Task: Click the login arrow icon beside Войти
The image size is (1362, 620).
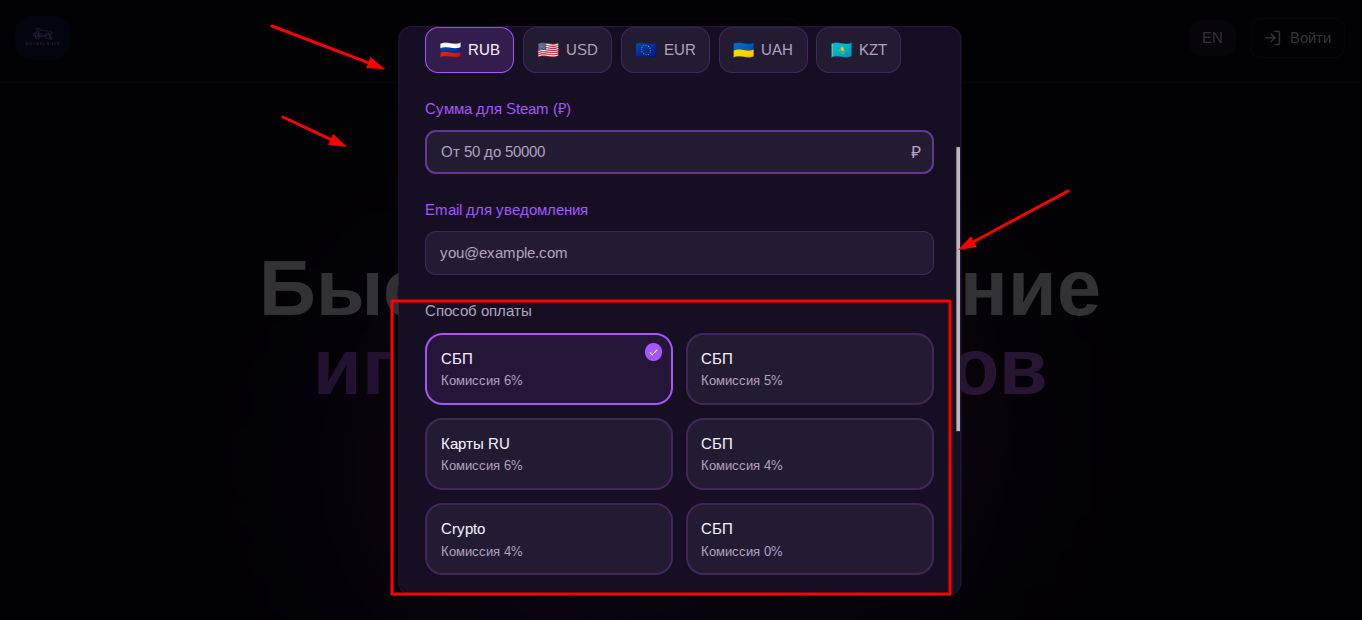Action: coord(1273,38)
